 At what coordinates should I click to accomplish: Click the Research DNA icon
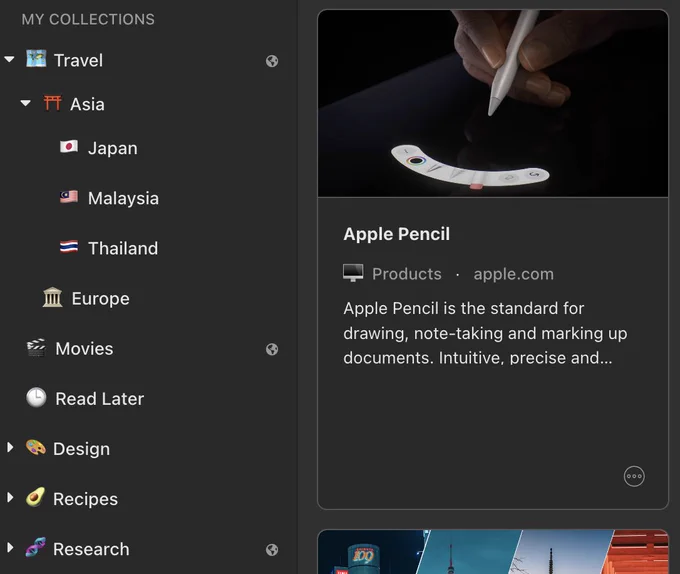click(36, 548)
